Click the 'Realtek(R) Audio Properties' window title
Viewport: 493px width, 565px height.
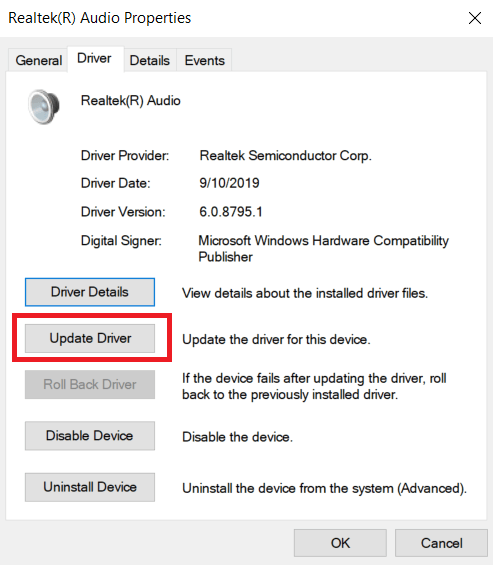click(99, 18)
